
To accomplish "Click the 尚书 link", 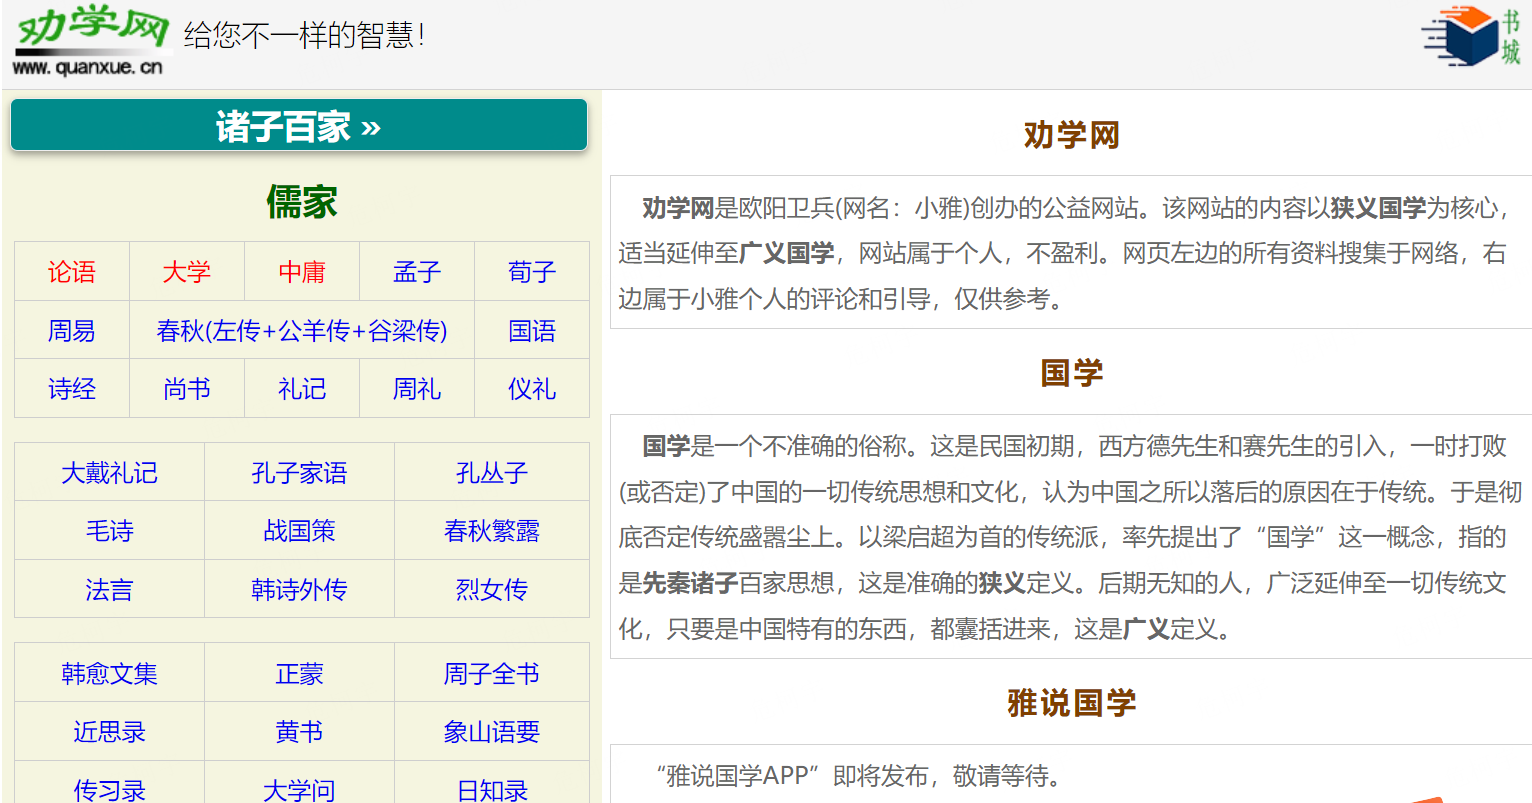I will tap(187, 389).
